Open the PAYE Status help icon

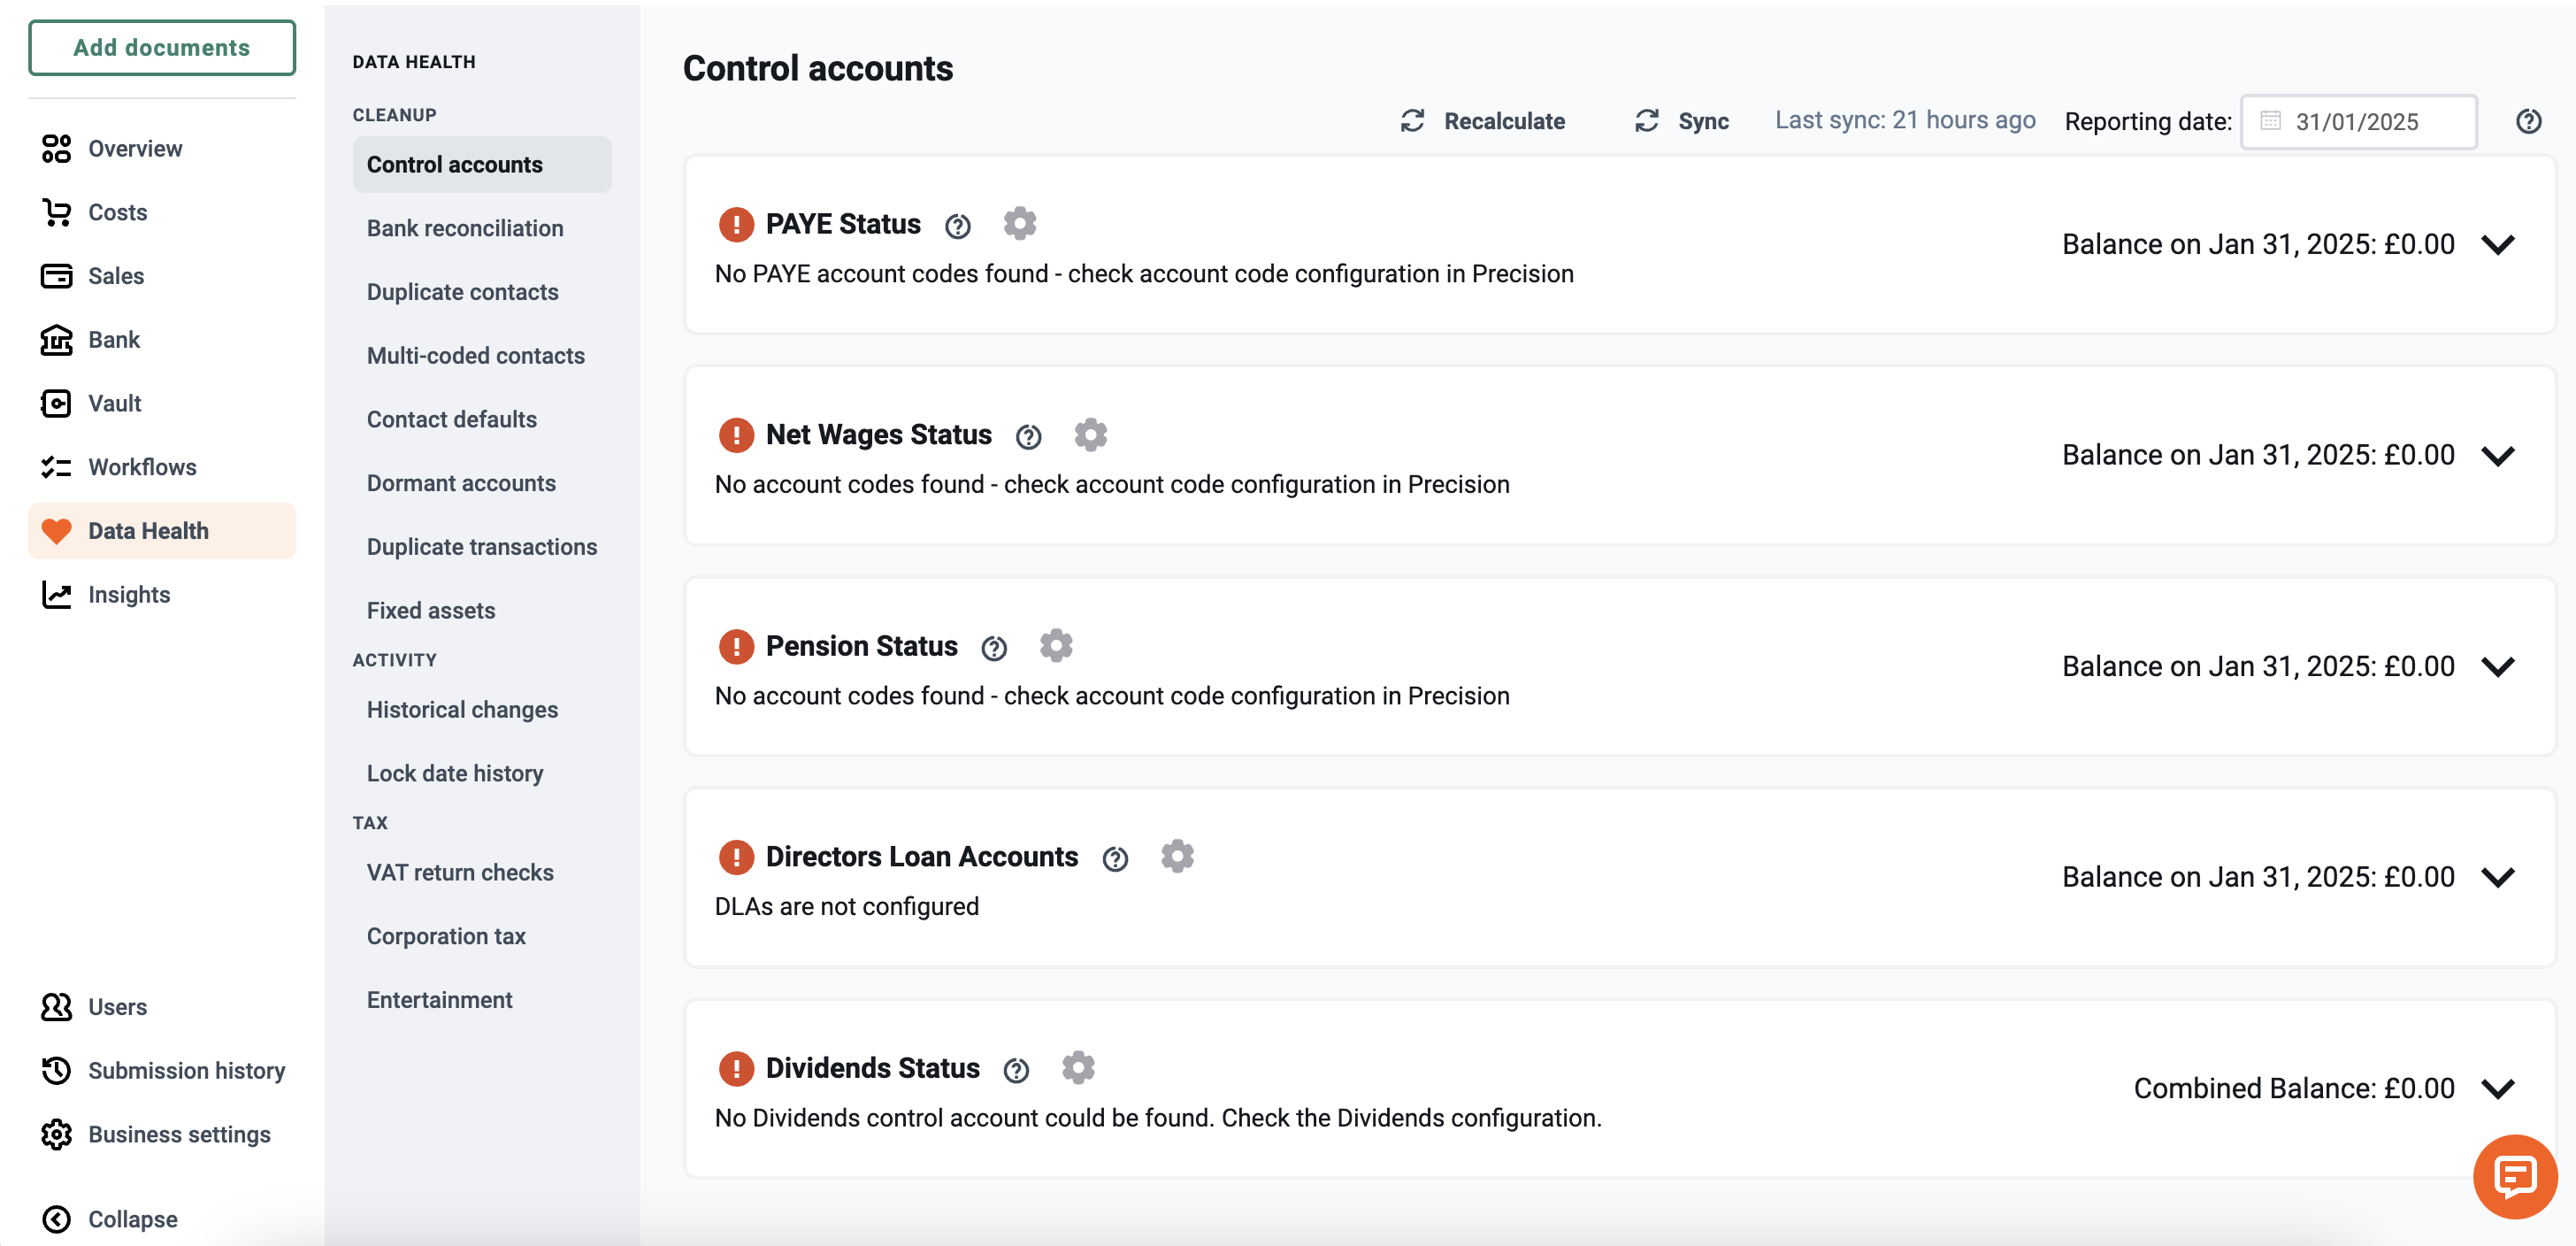[x=957, y=226]
